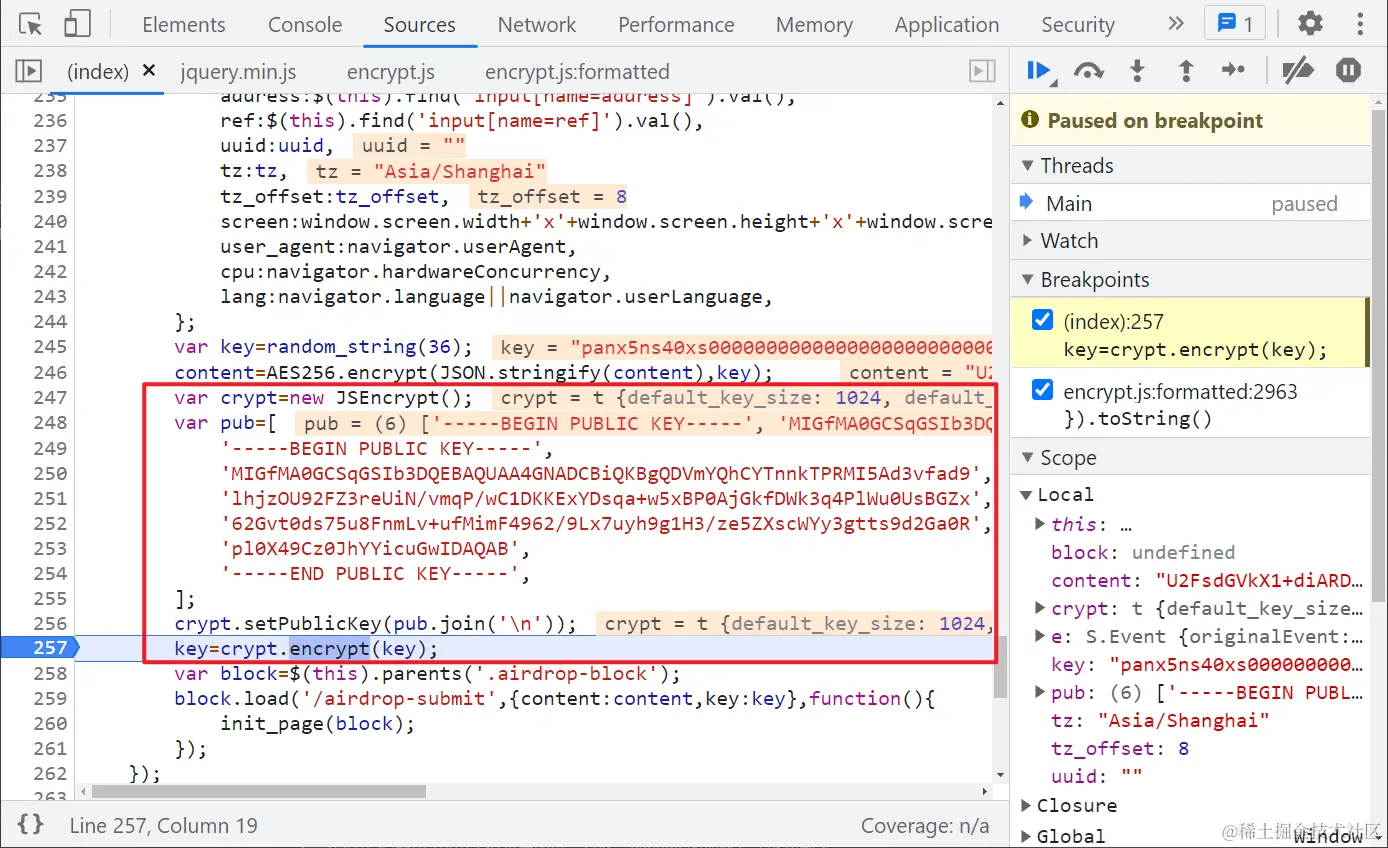This screenshot has width=1388, height=848.
Task: Open the jquery.min.js file tab
Action: [x=238, y=72]
